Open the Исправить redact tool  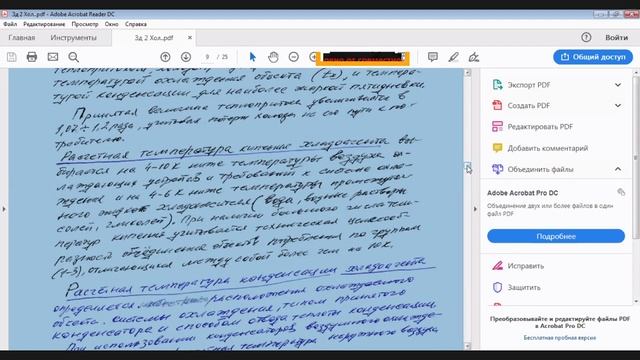(x=526, y=266)
